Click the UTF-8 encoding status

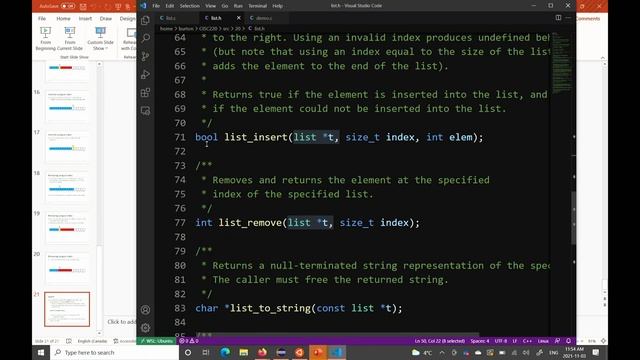pyautogui.click(x=501, y=341)
